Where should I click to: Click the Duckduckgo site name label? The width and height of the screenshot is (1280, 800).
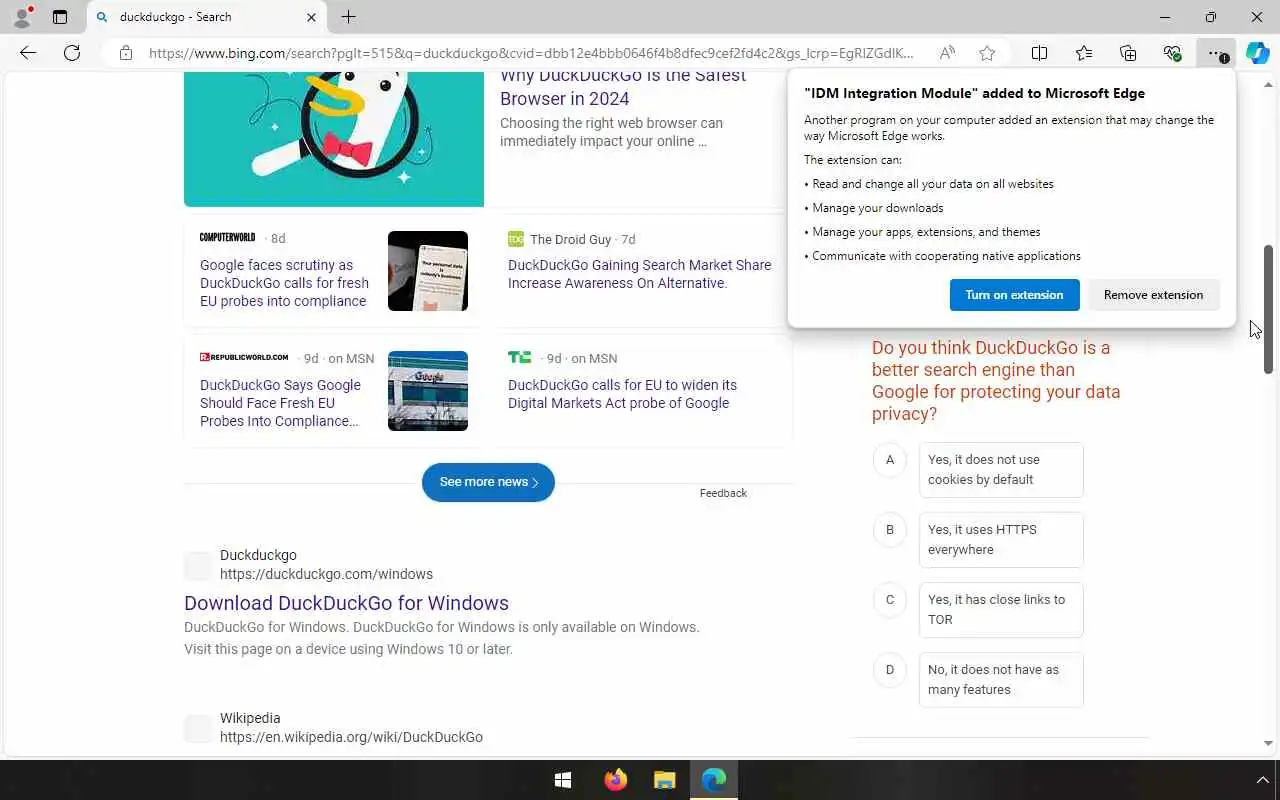258,555
